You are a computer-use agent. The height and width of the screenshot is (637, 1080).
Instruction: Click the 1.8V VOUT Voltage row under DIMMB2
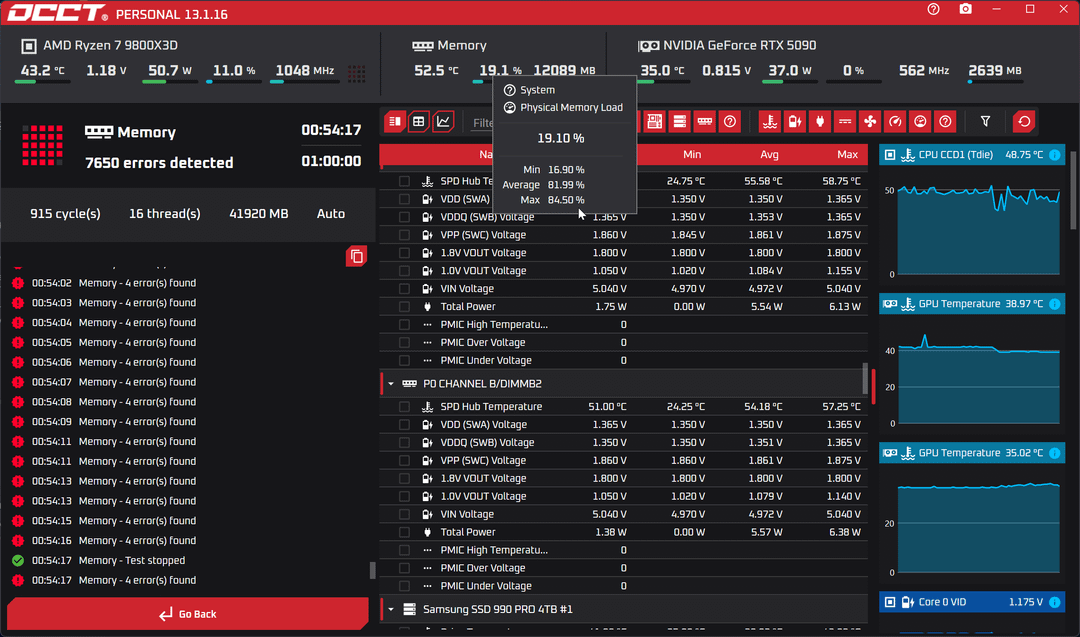623,479
